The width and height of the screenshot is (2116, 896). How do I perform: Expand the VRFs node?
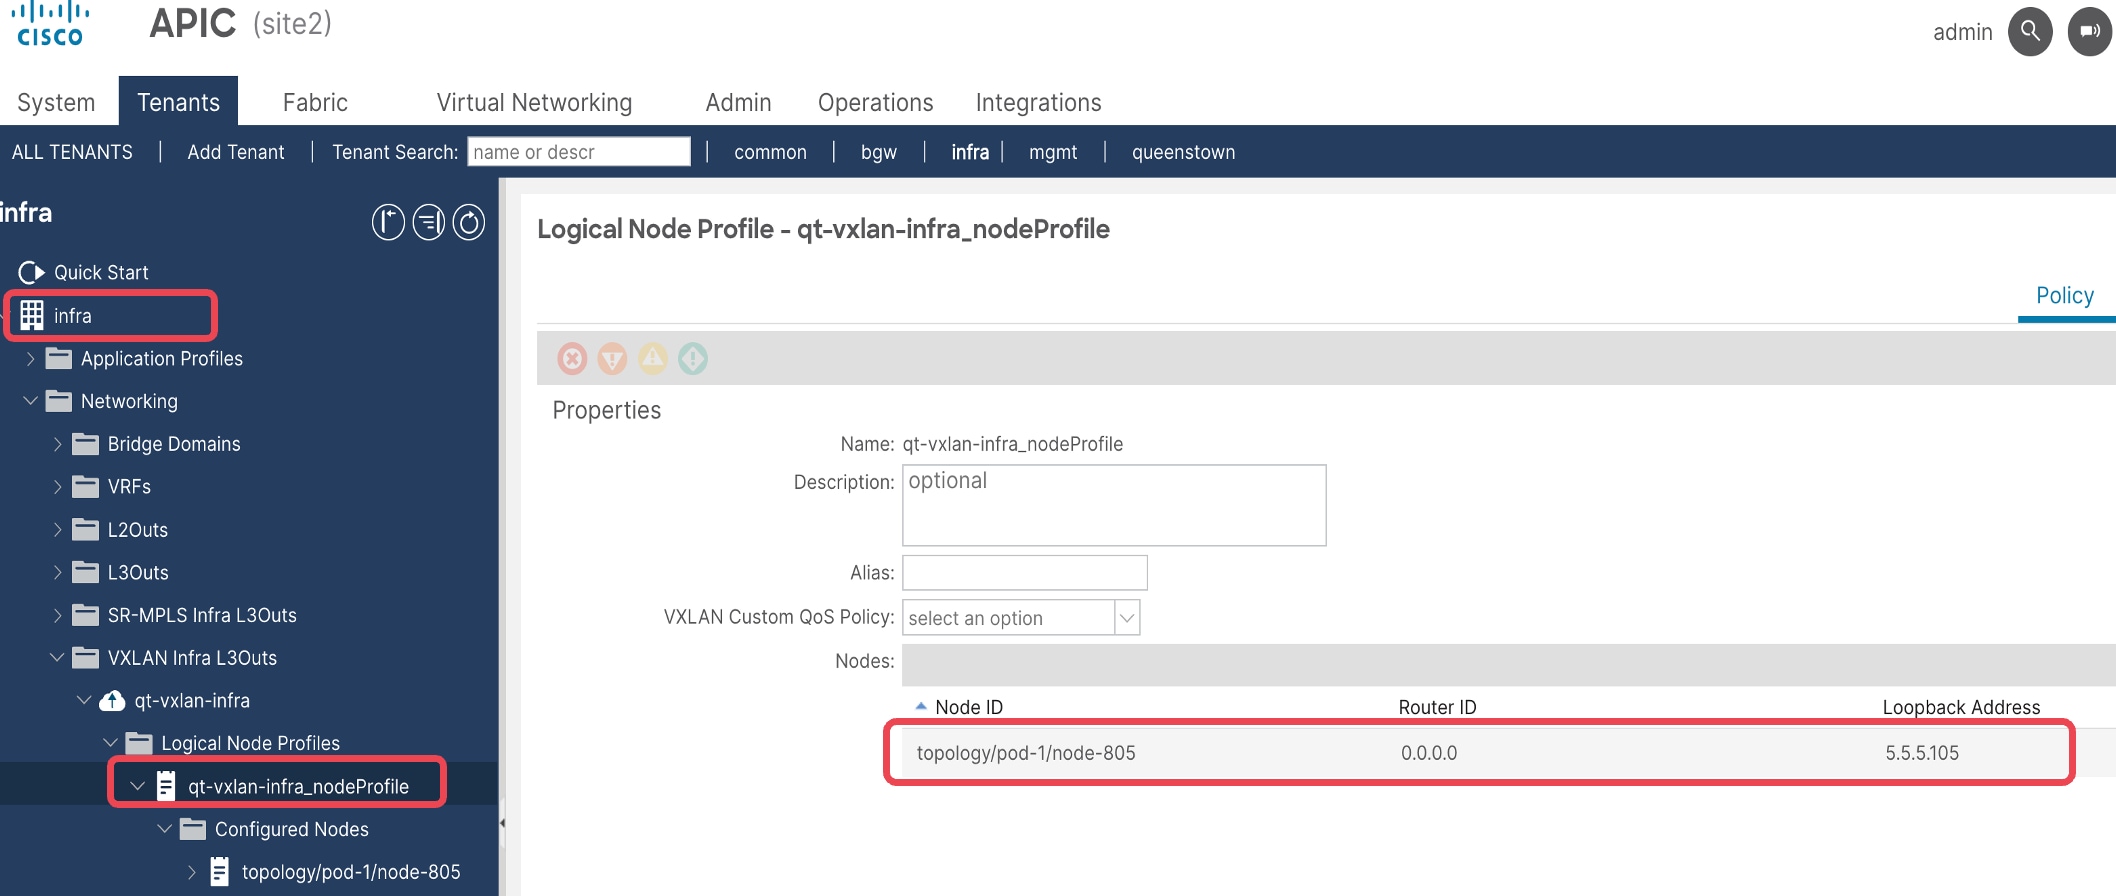(x=57, y=487)
